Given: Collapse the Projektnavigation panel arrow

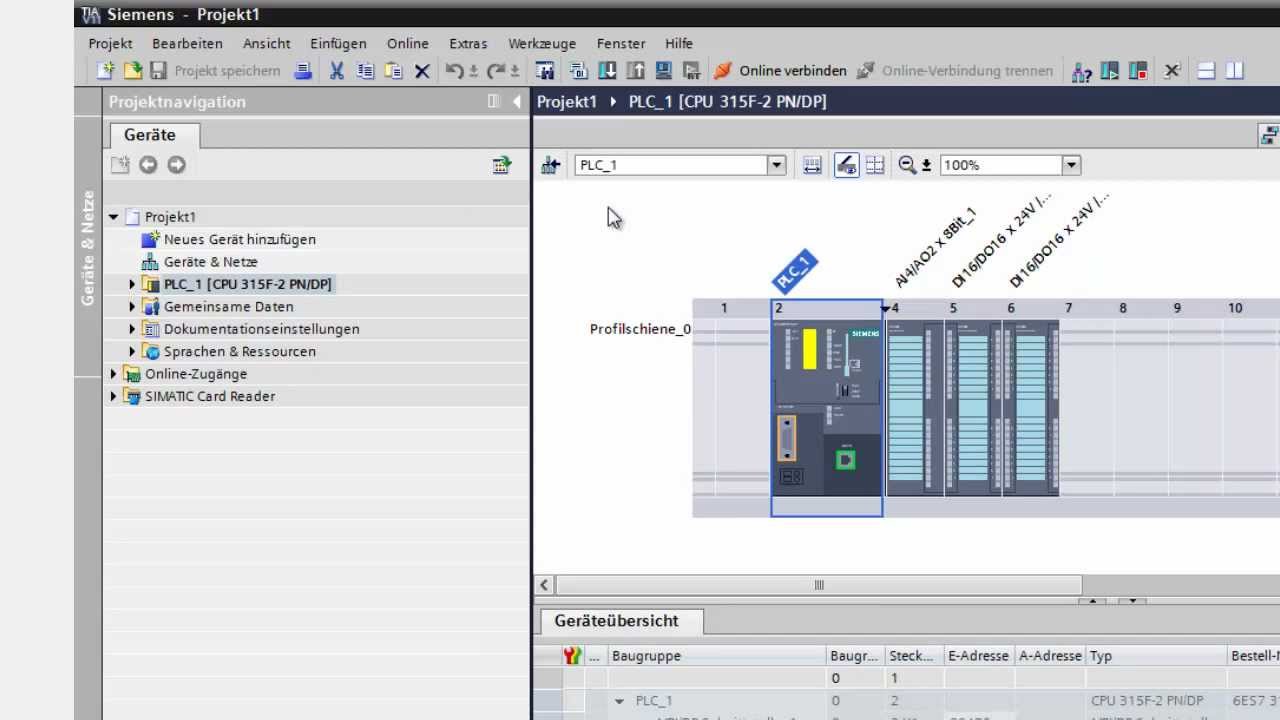Looking at the screenshot, I should [x=516, y=101].
